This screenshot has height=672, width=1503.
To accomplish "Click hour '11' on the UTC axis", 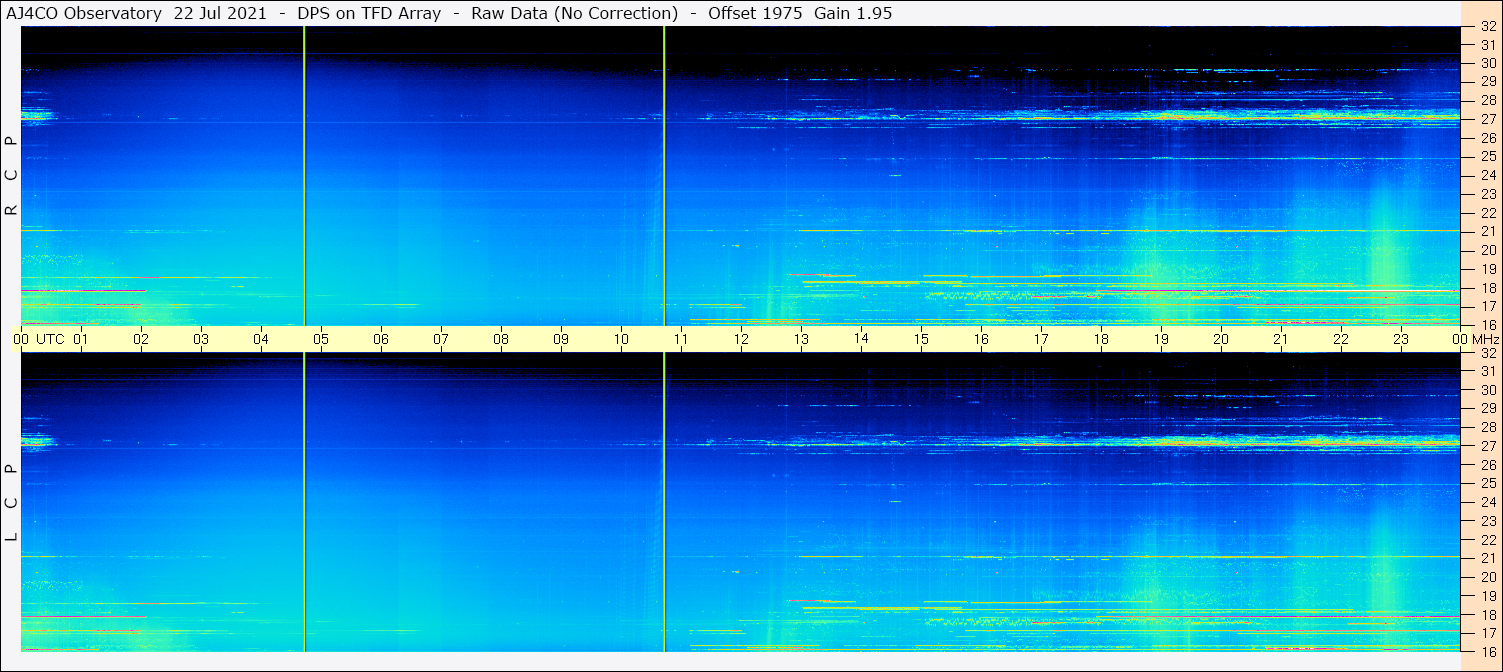I will (x=681, y=339).
